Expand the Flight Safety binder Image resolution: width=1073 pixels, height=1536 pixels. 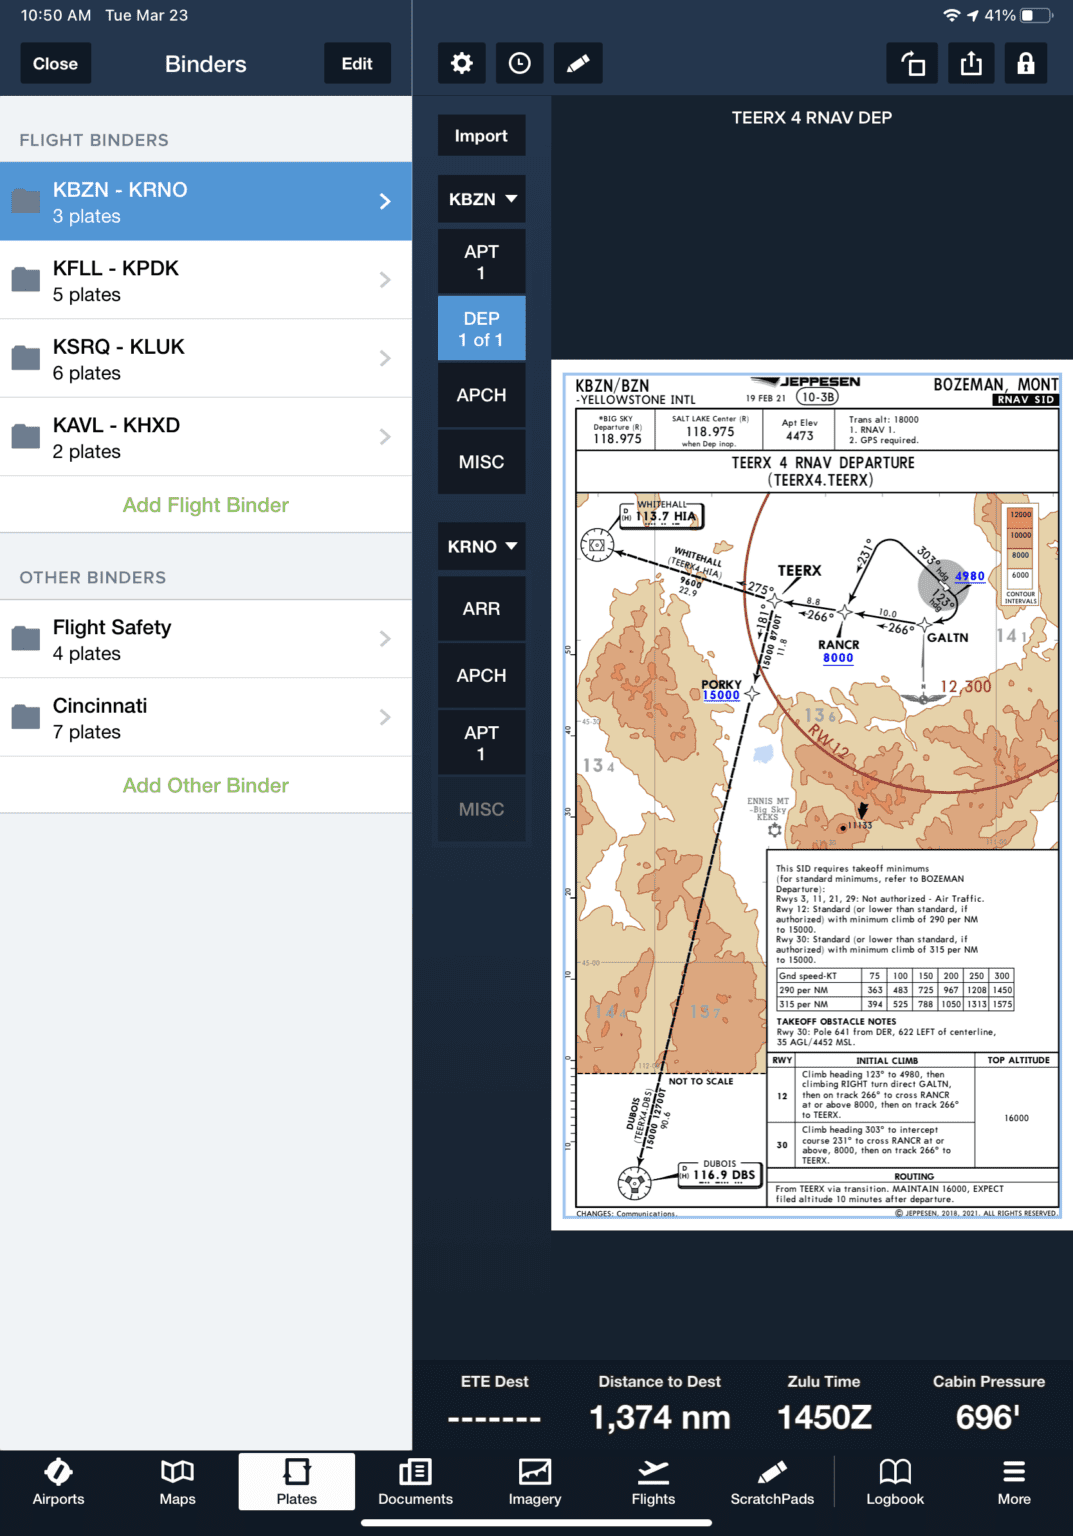pos(206,639)
